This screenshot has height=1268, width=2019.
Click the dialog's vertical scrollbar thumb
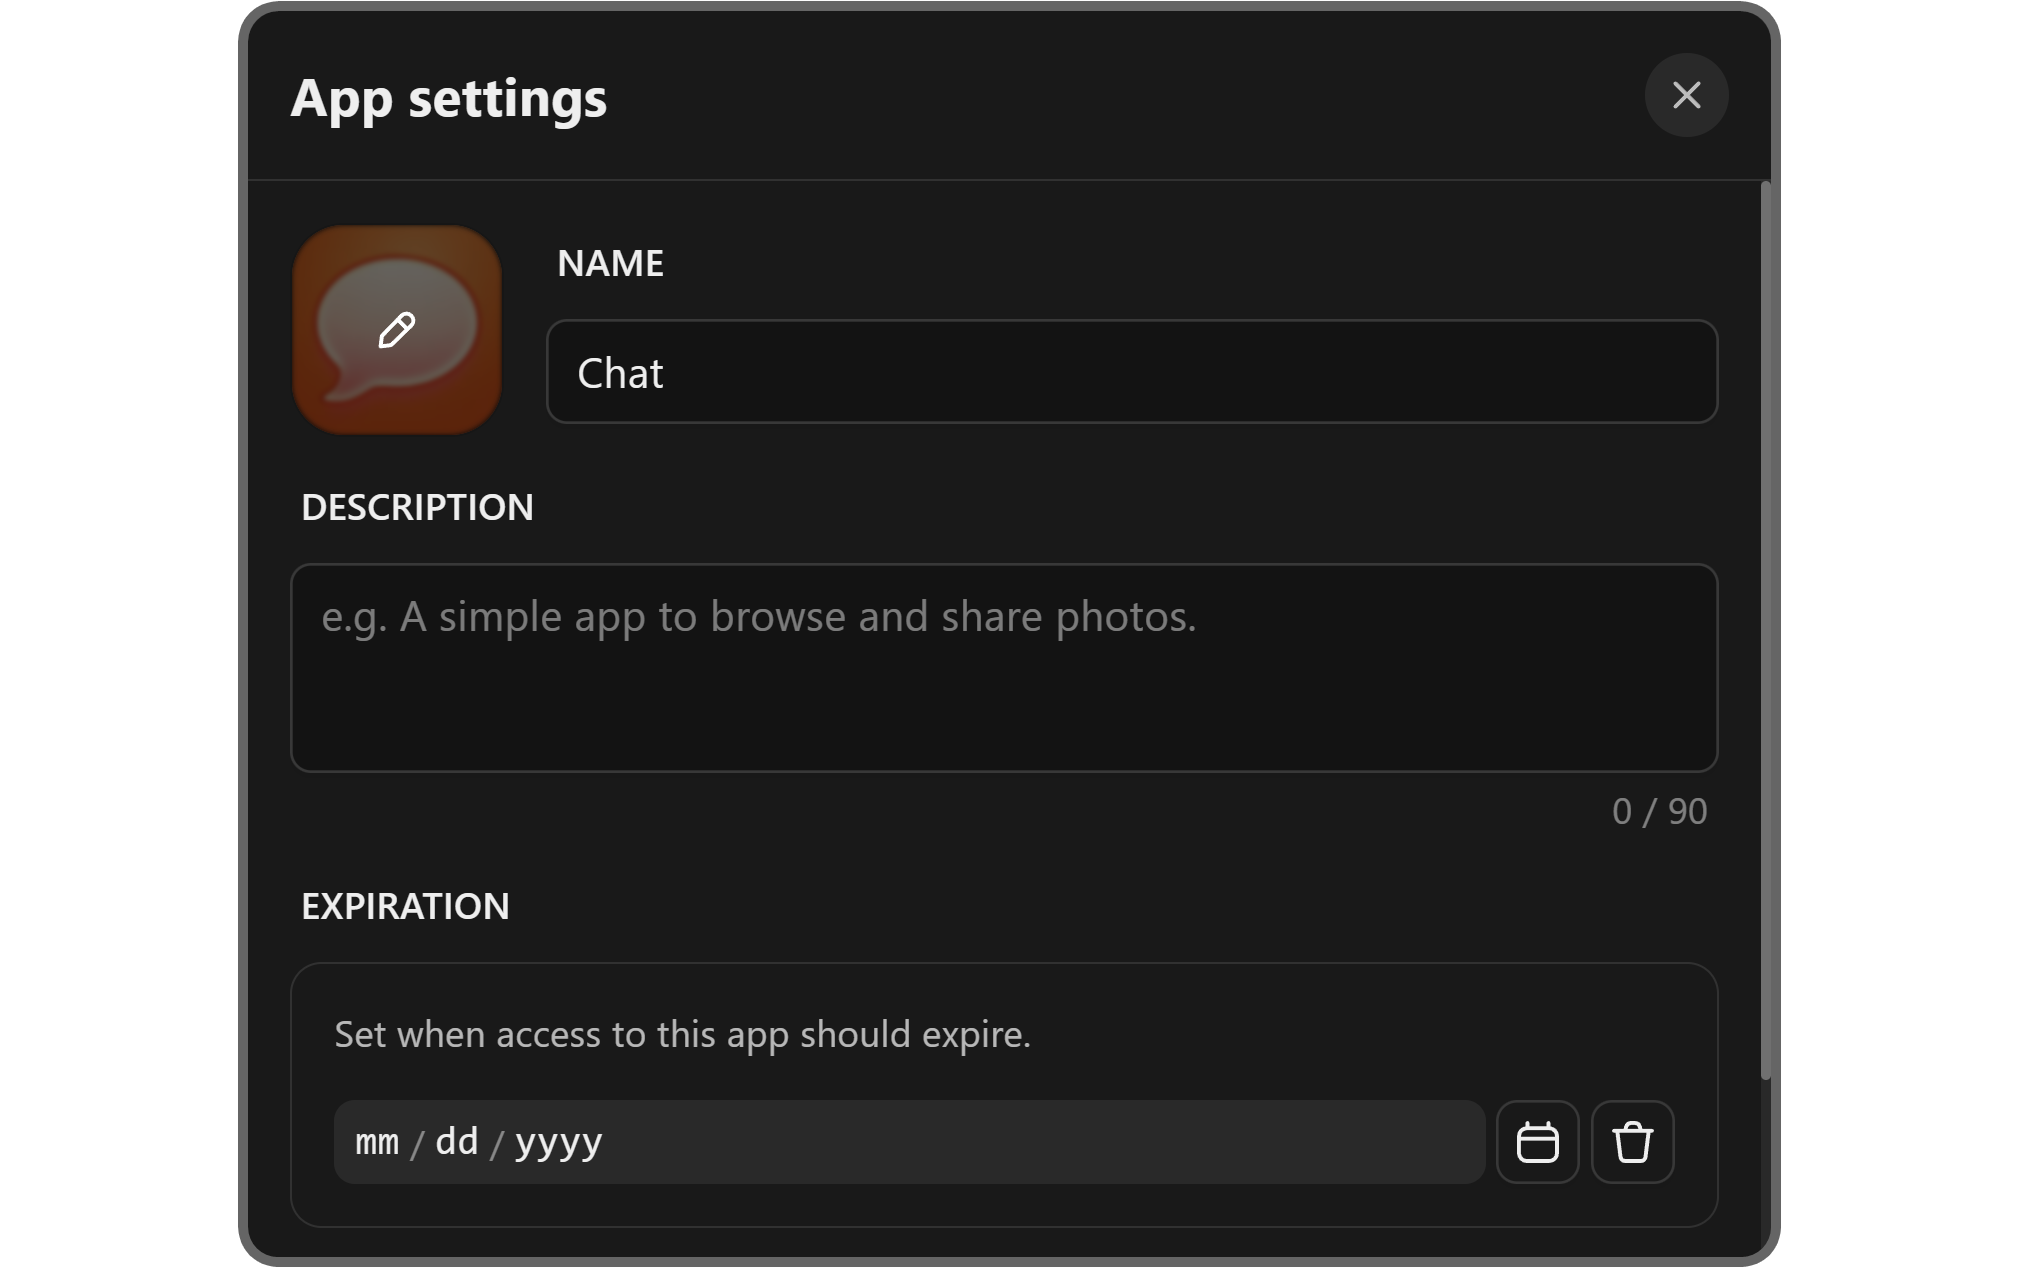click(1765, 630)
